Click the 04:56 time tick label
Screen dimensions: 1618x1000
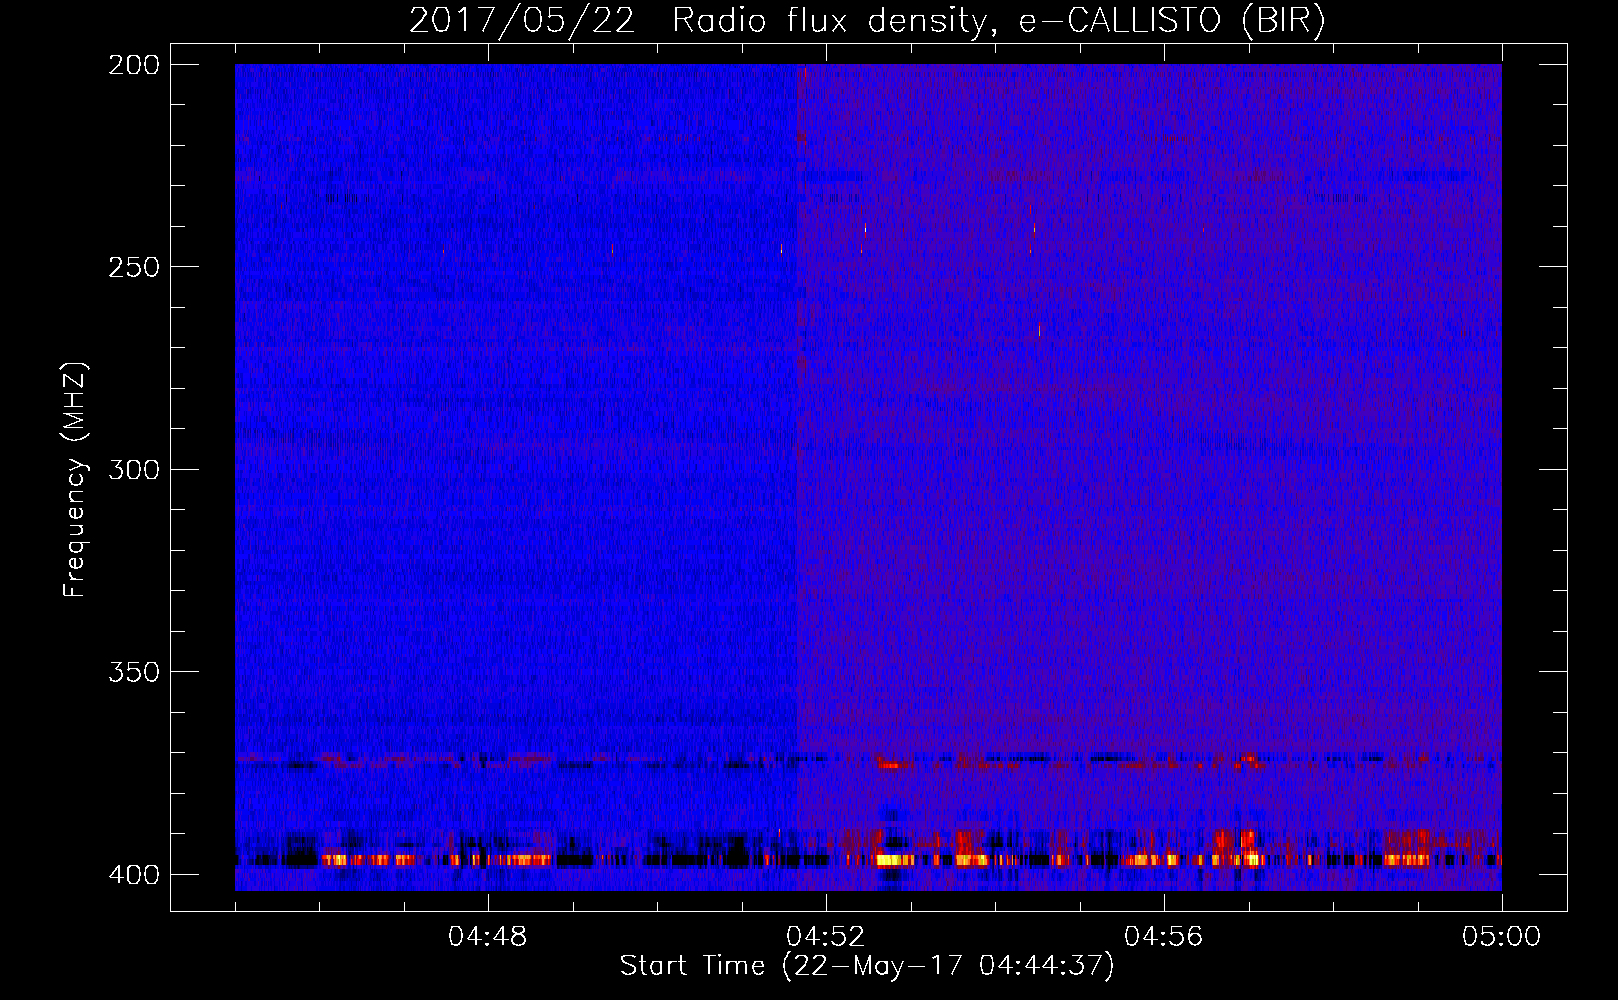point(1163,937)
